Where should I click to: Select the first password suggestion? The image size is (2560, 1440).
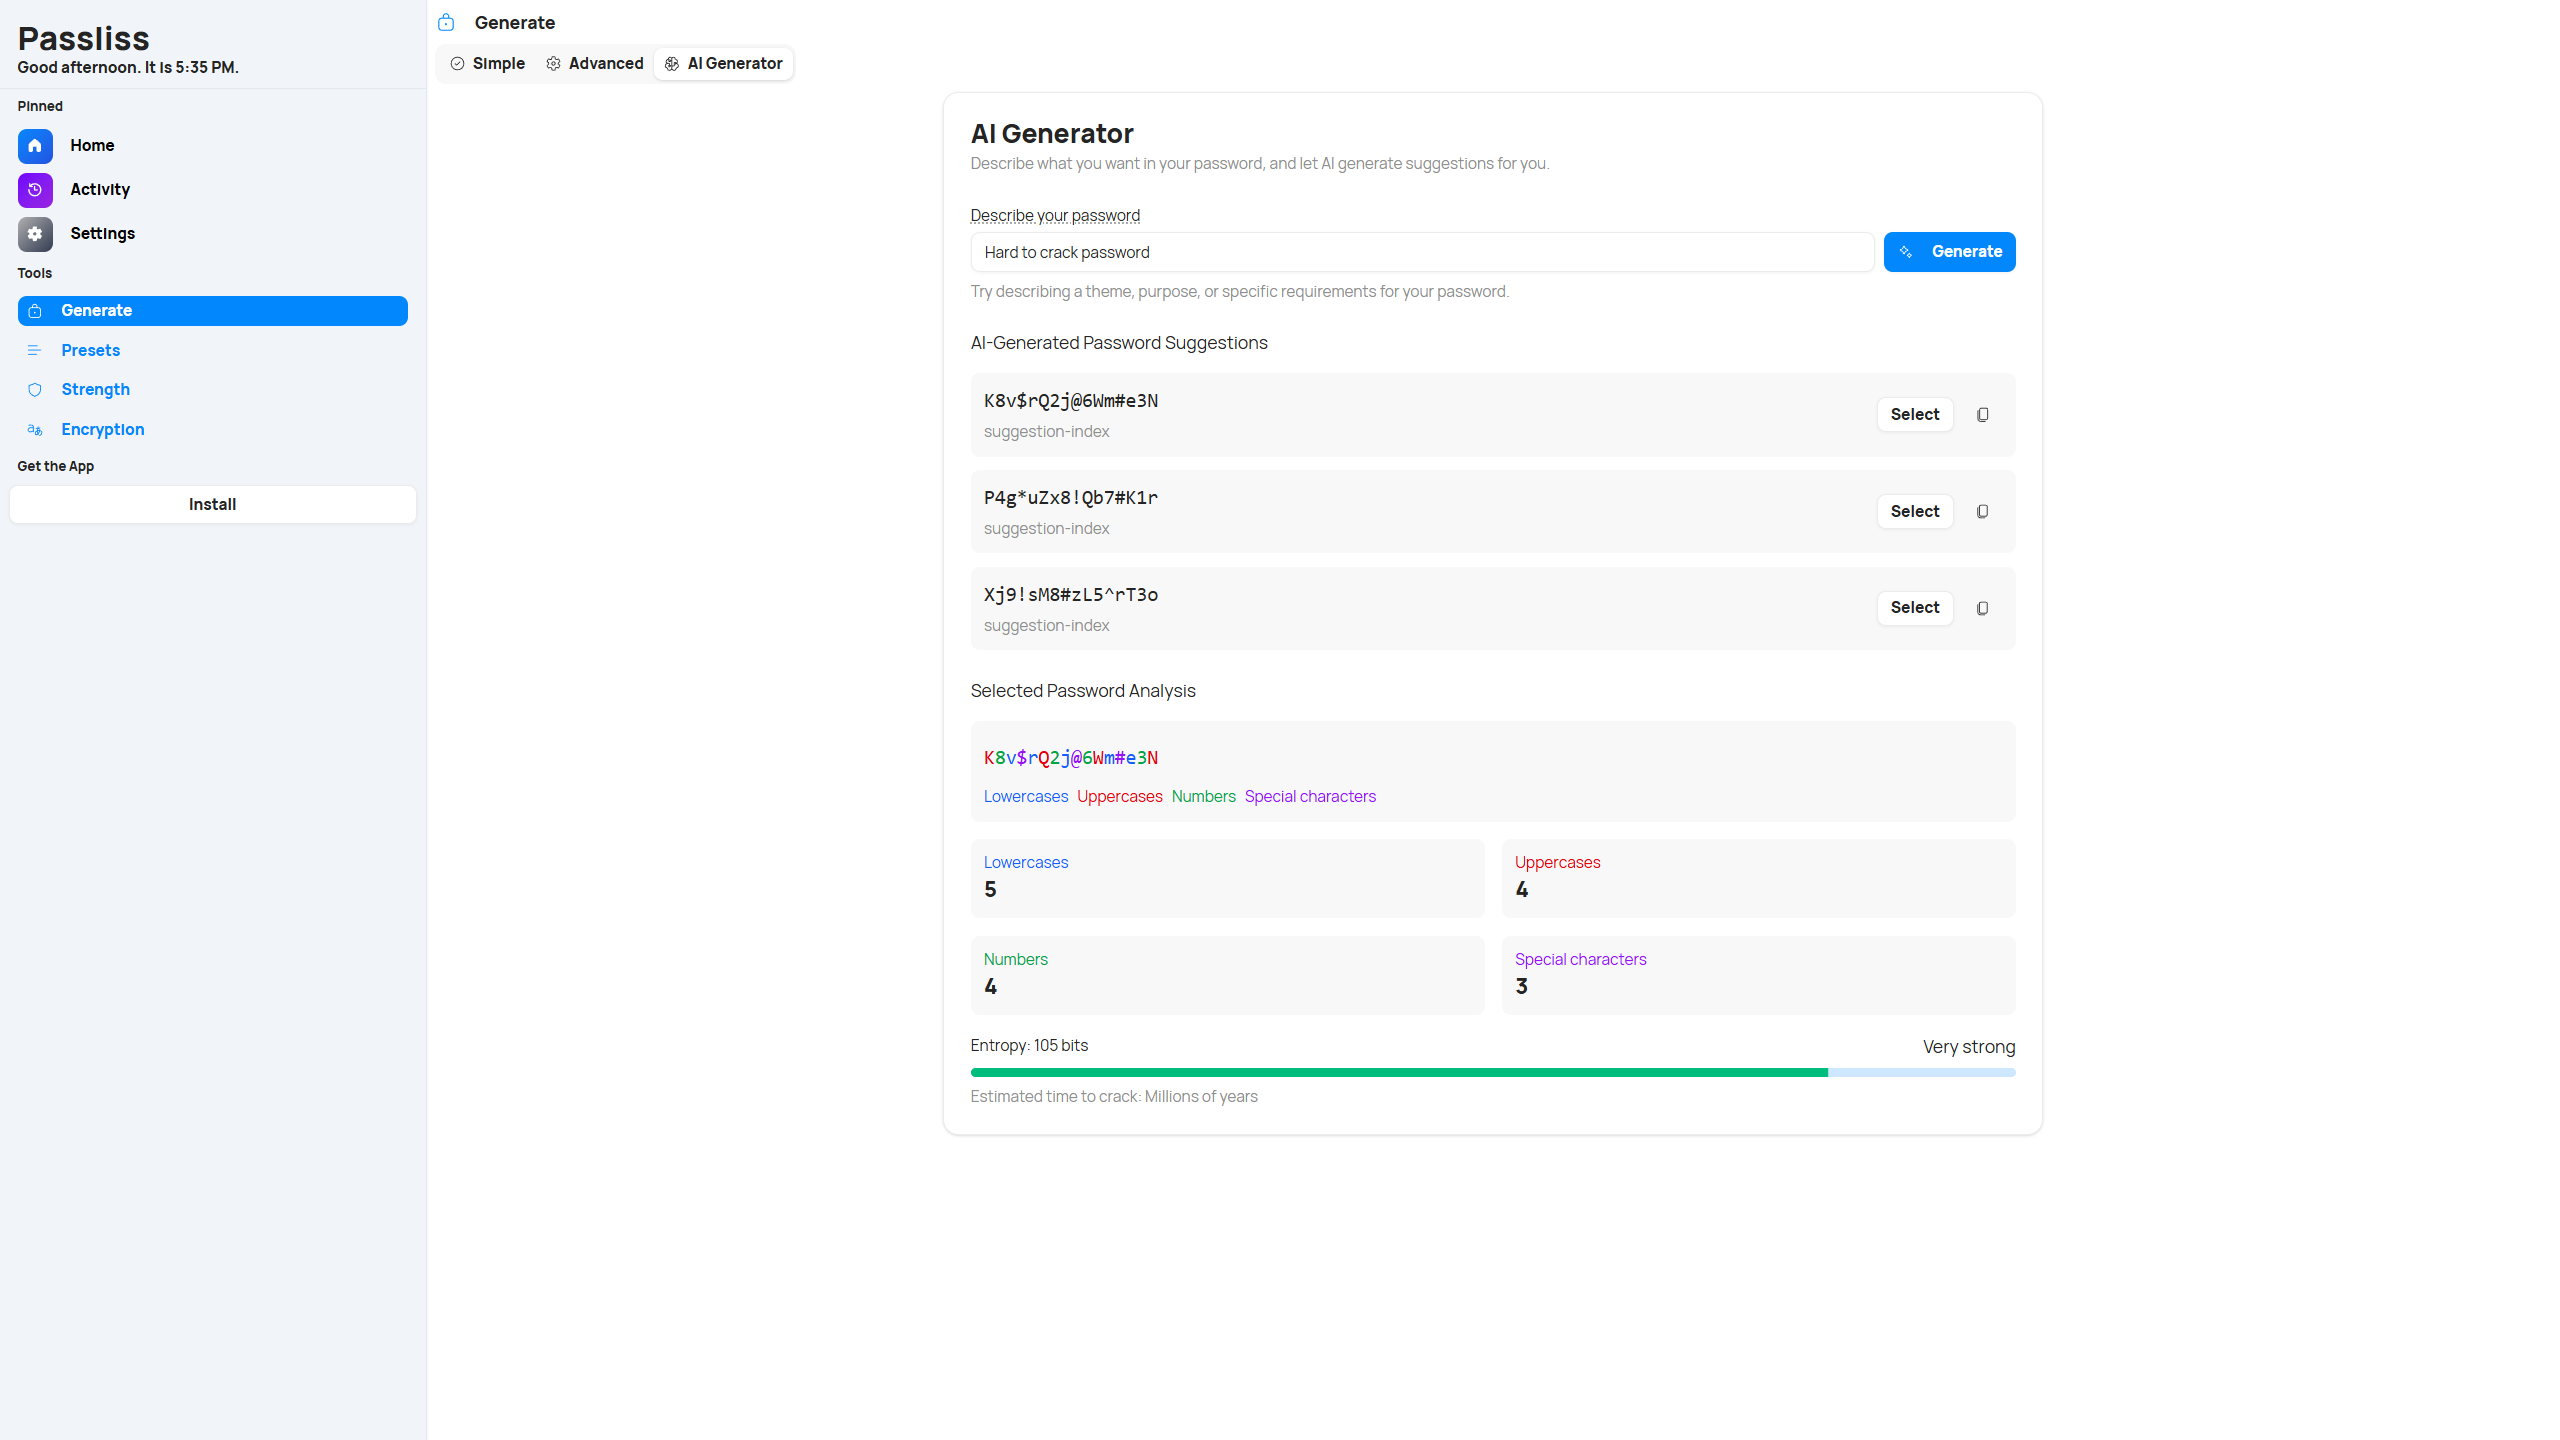point(1914,415)
